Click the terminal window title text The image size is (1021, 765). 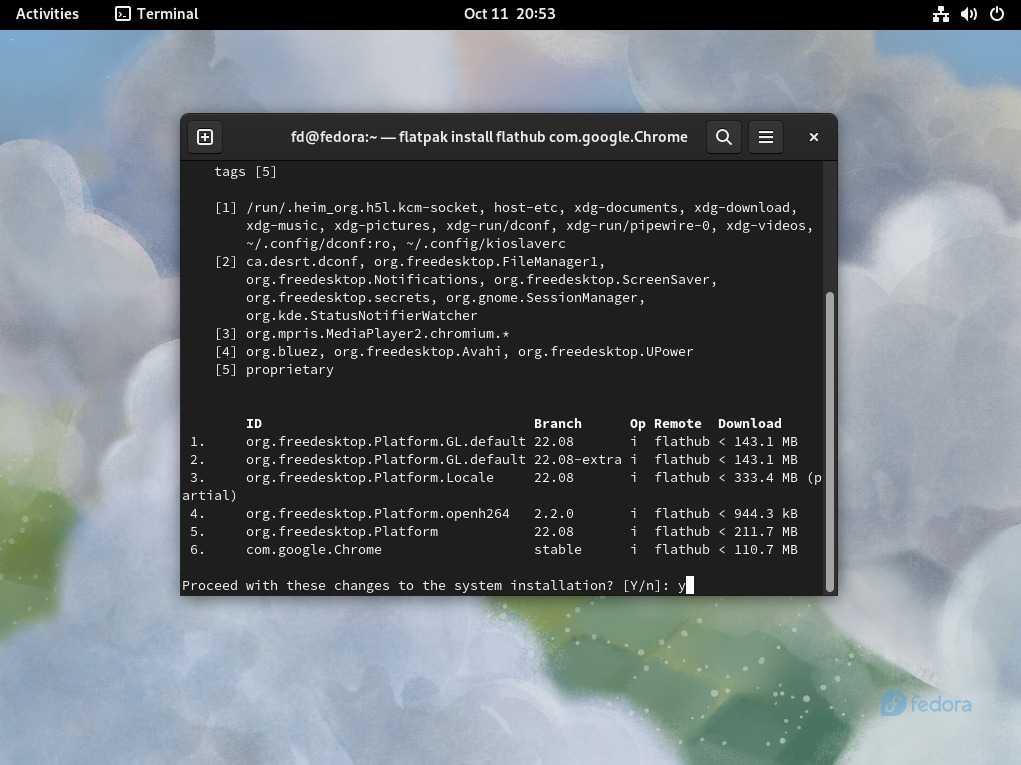pos(489,137)
